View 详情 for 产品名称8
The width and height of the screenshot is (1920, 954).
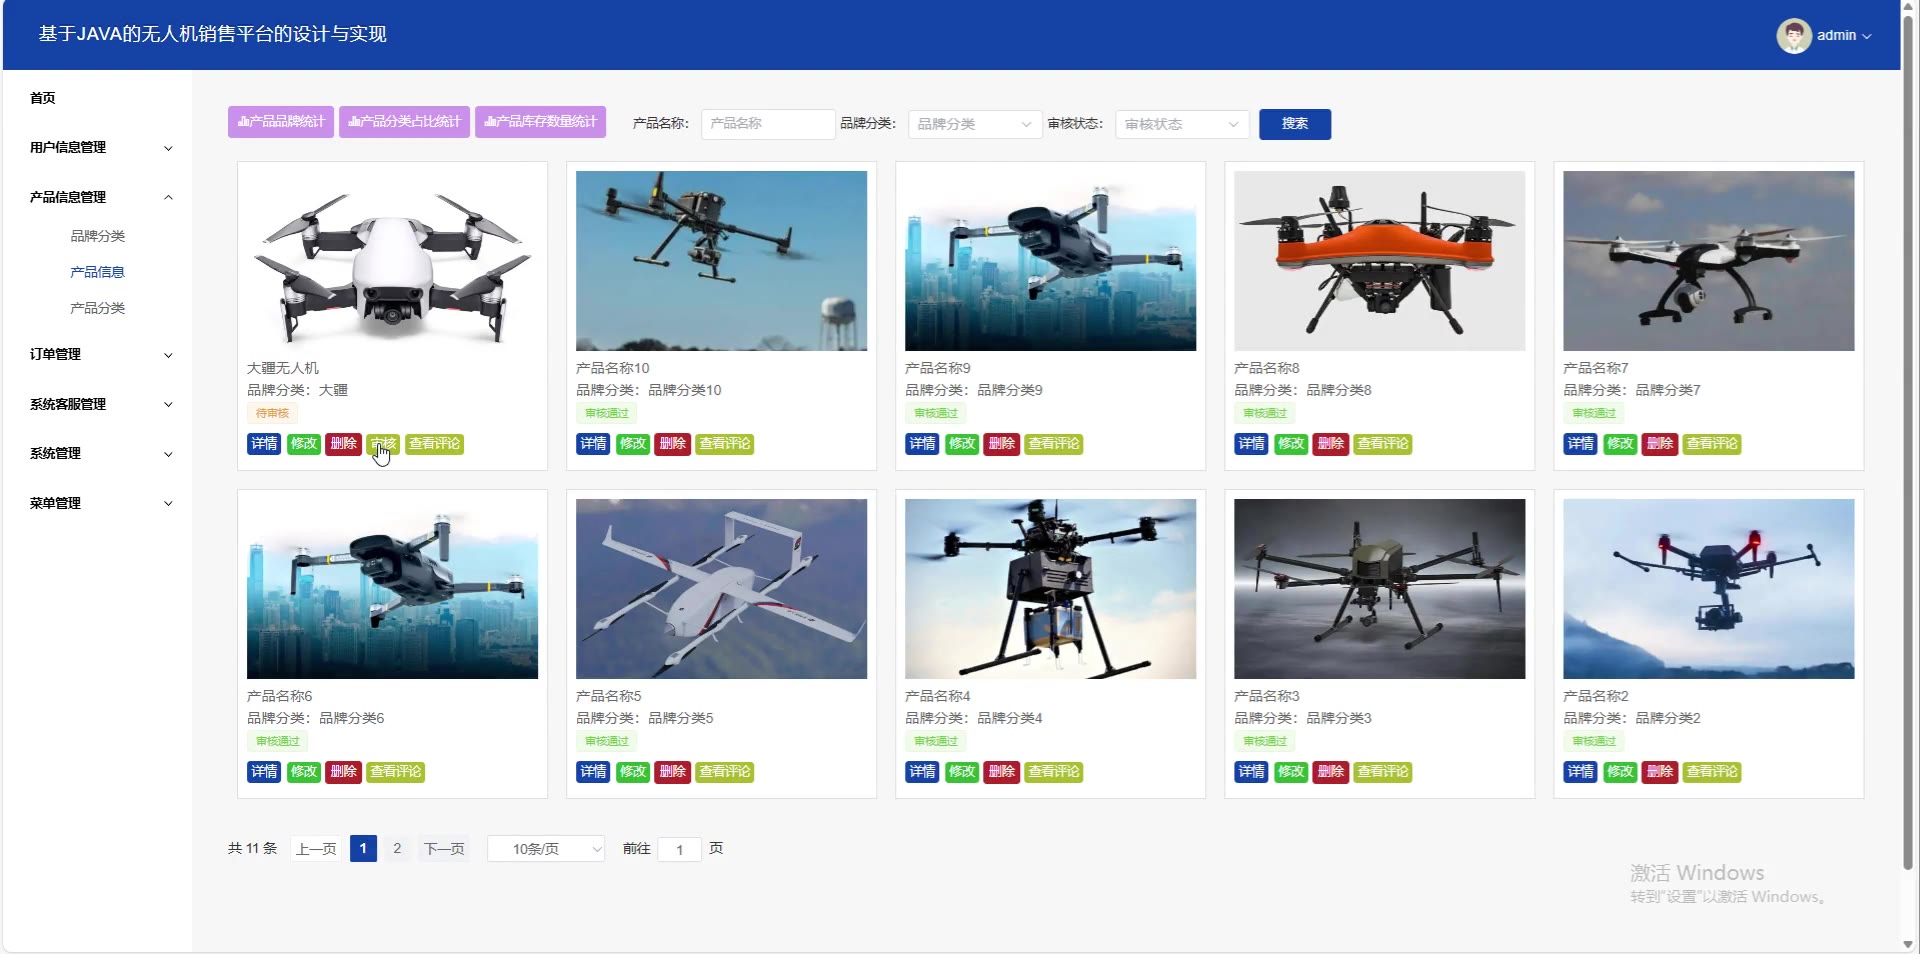coord(1251,444)
